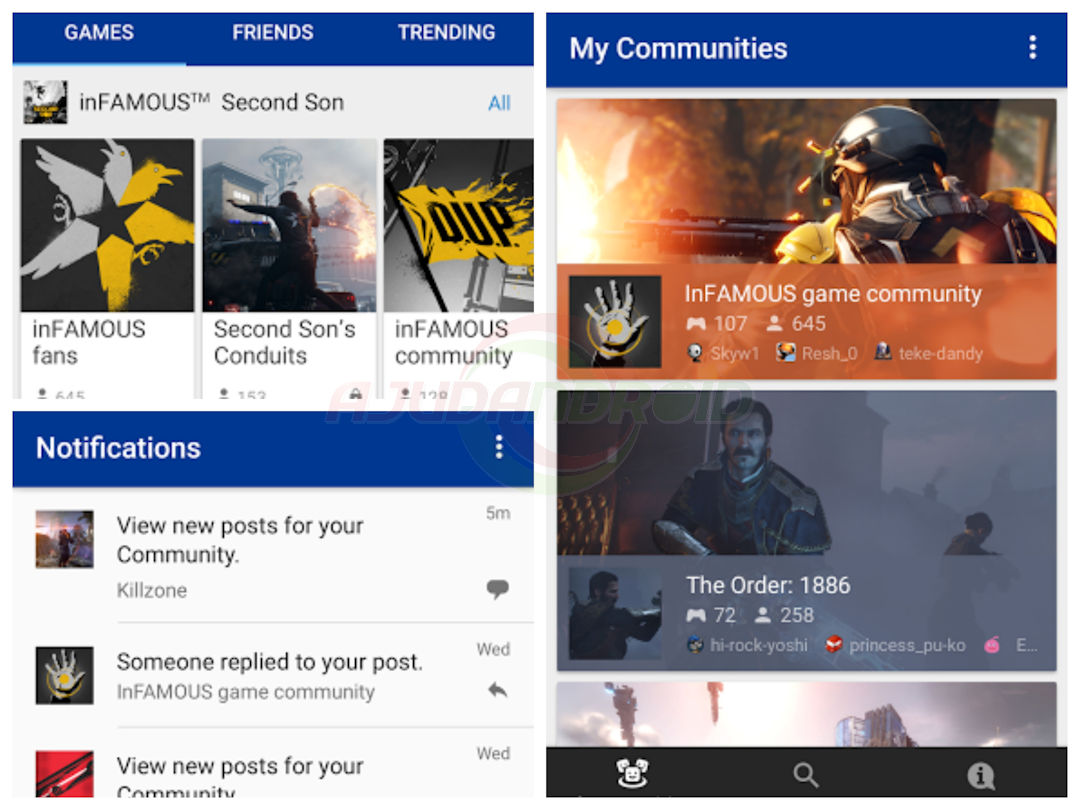Open Notifications overflow menu
This screenshot has height=810, width=1080.
pos(499,448)
